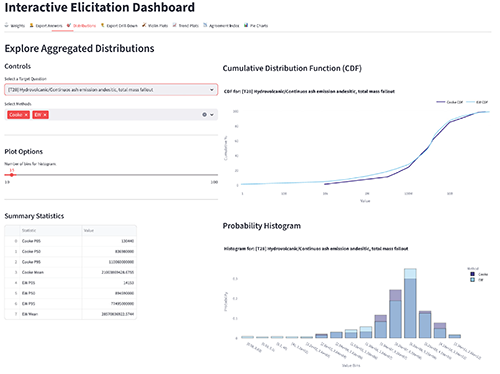The width and height of the screenshot is (500, 374).
Task: Toggle Cooke series in histogram legend
Action: point(479,274)
